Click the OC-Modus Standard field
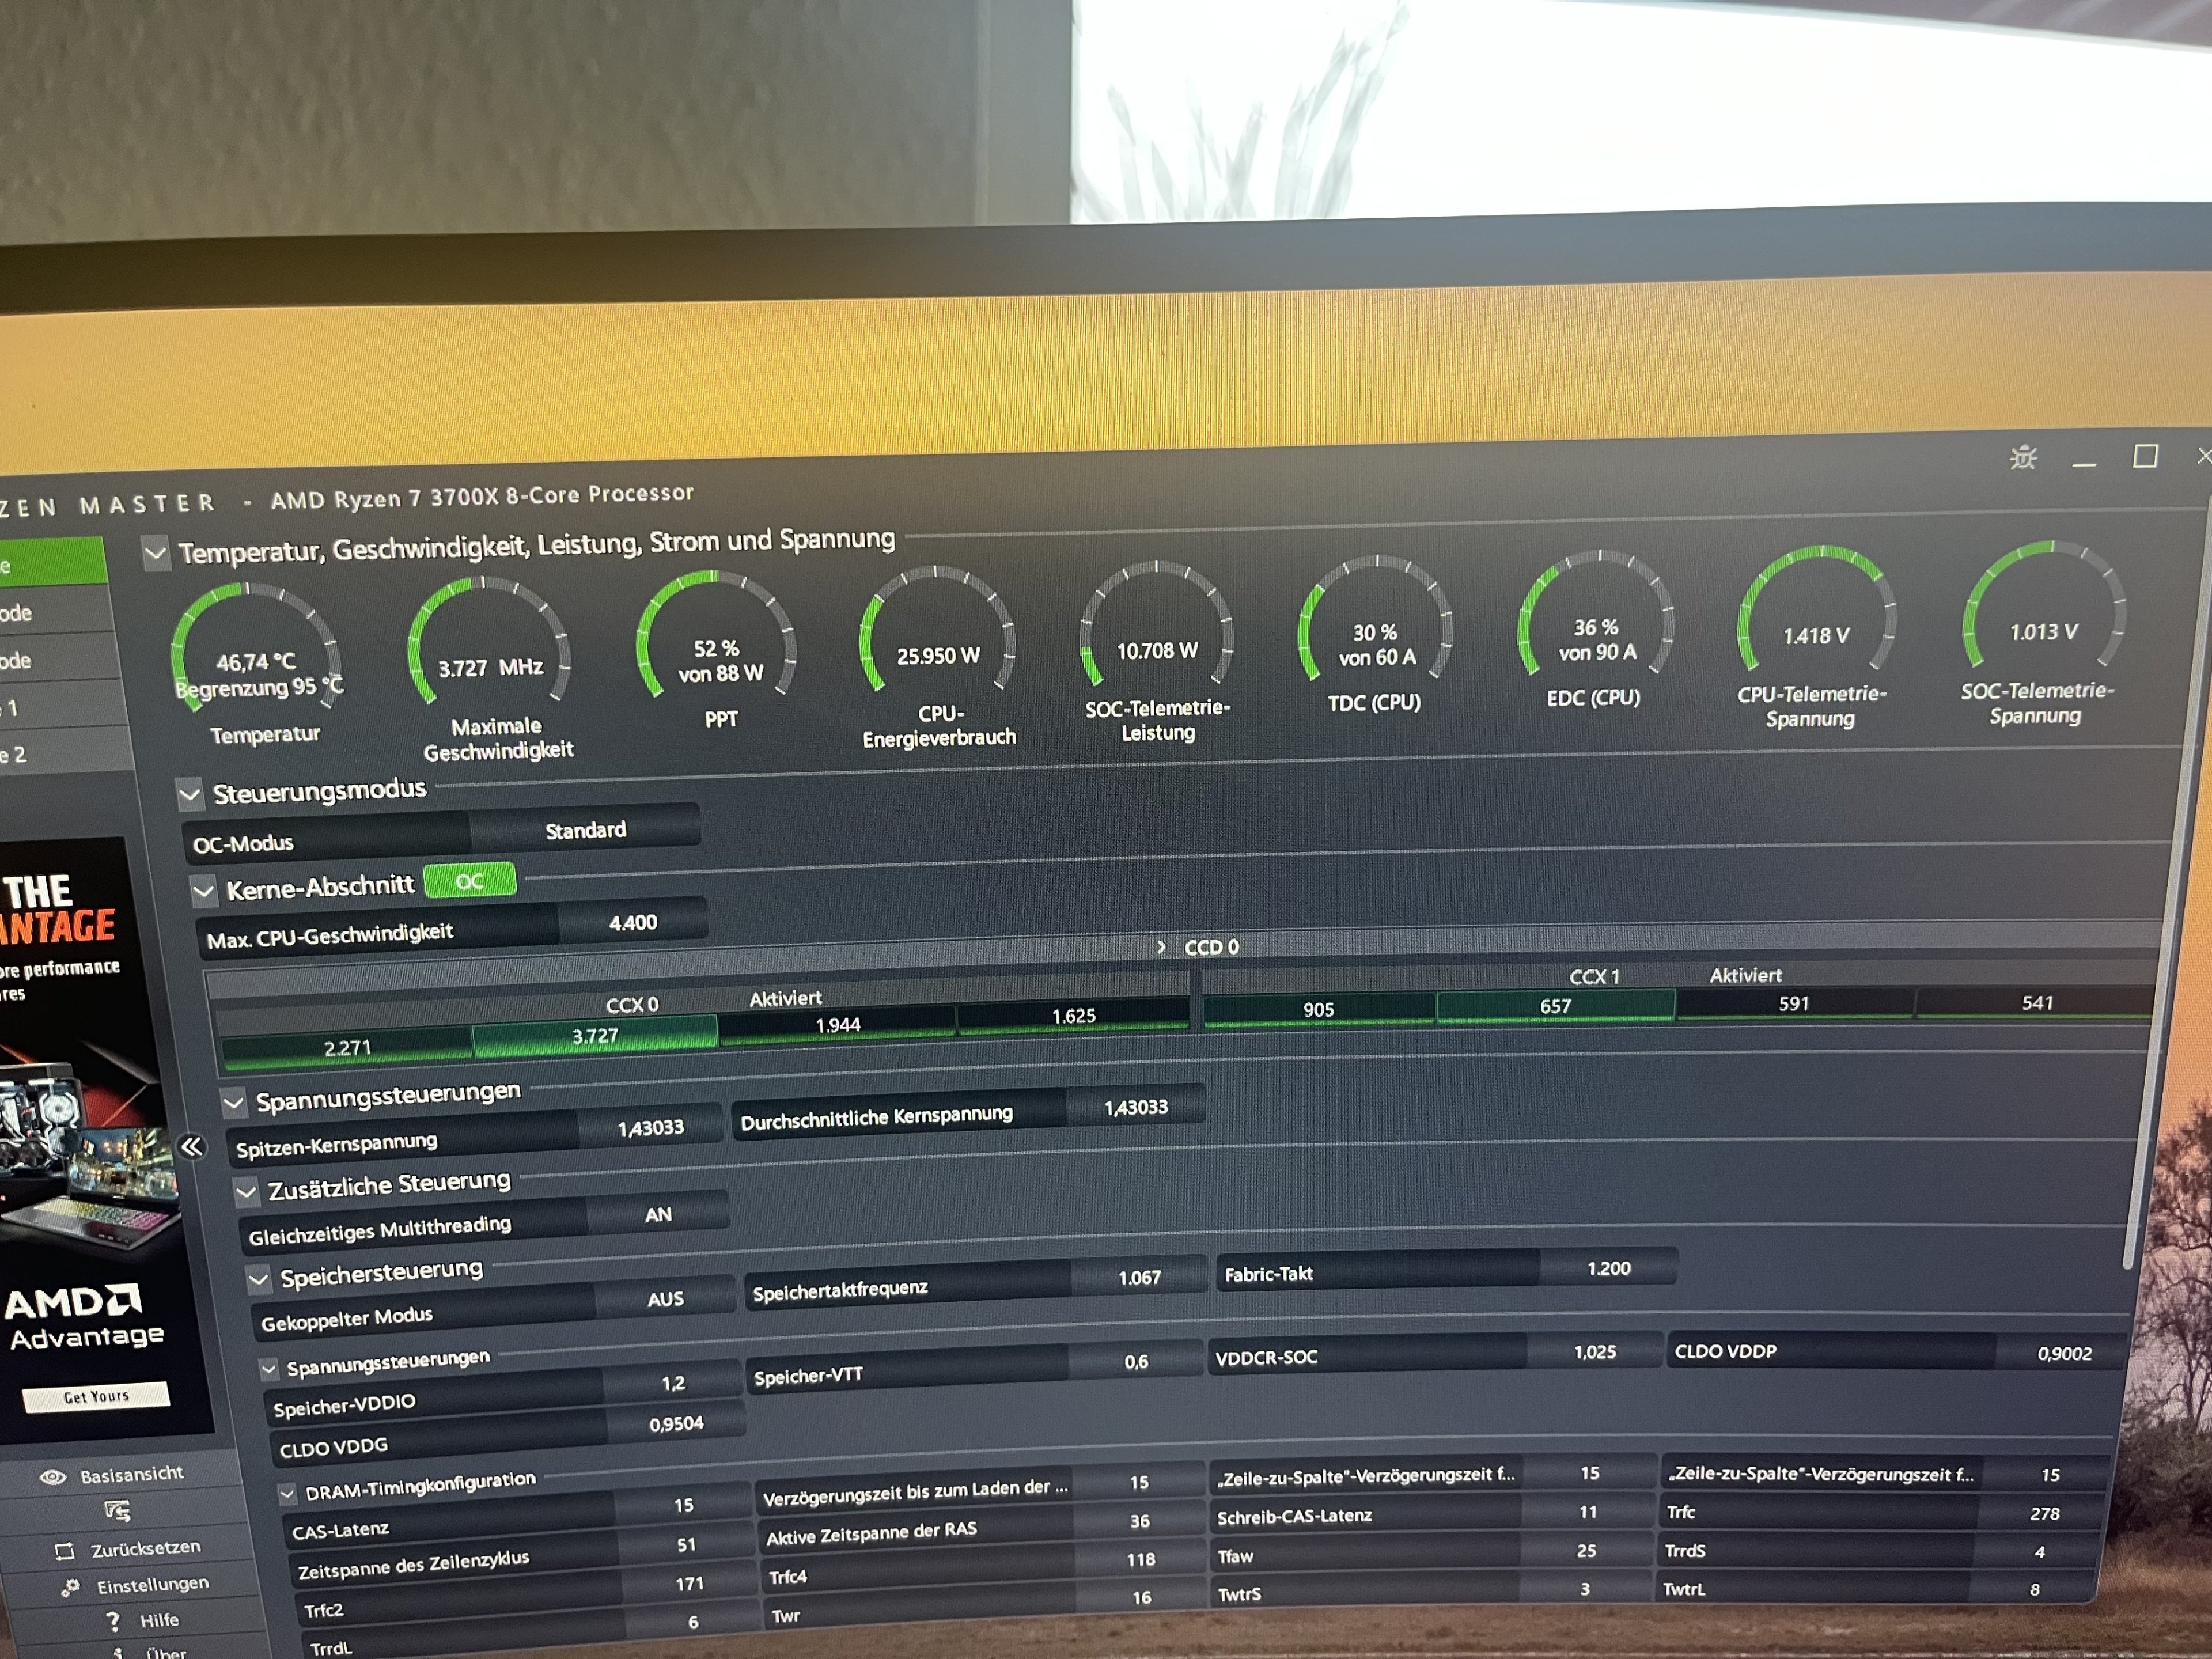 [585, 830]
